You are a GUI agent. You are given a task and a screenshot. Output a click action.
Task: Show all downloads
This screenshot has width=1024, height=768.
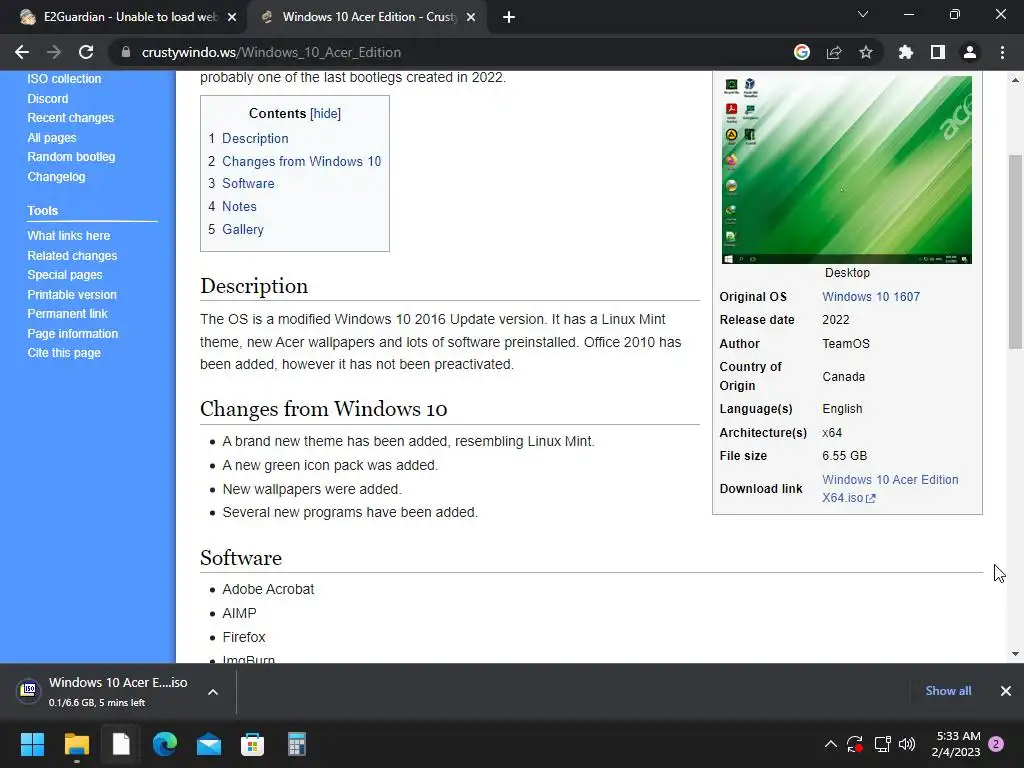(x=948, y=691)
